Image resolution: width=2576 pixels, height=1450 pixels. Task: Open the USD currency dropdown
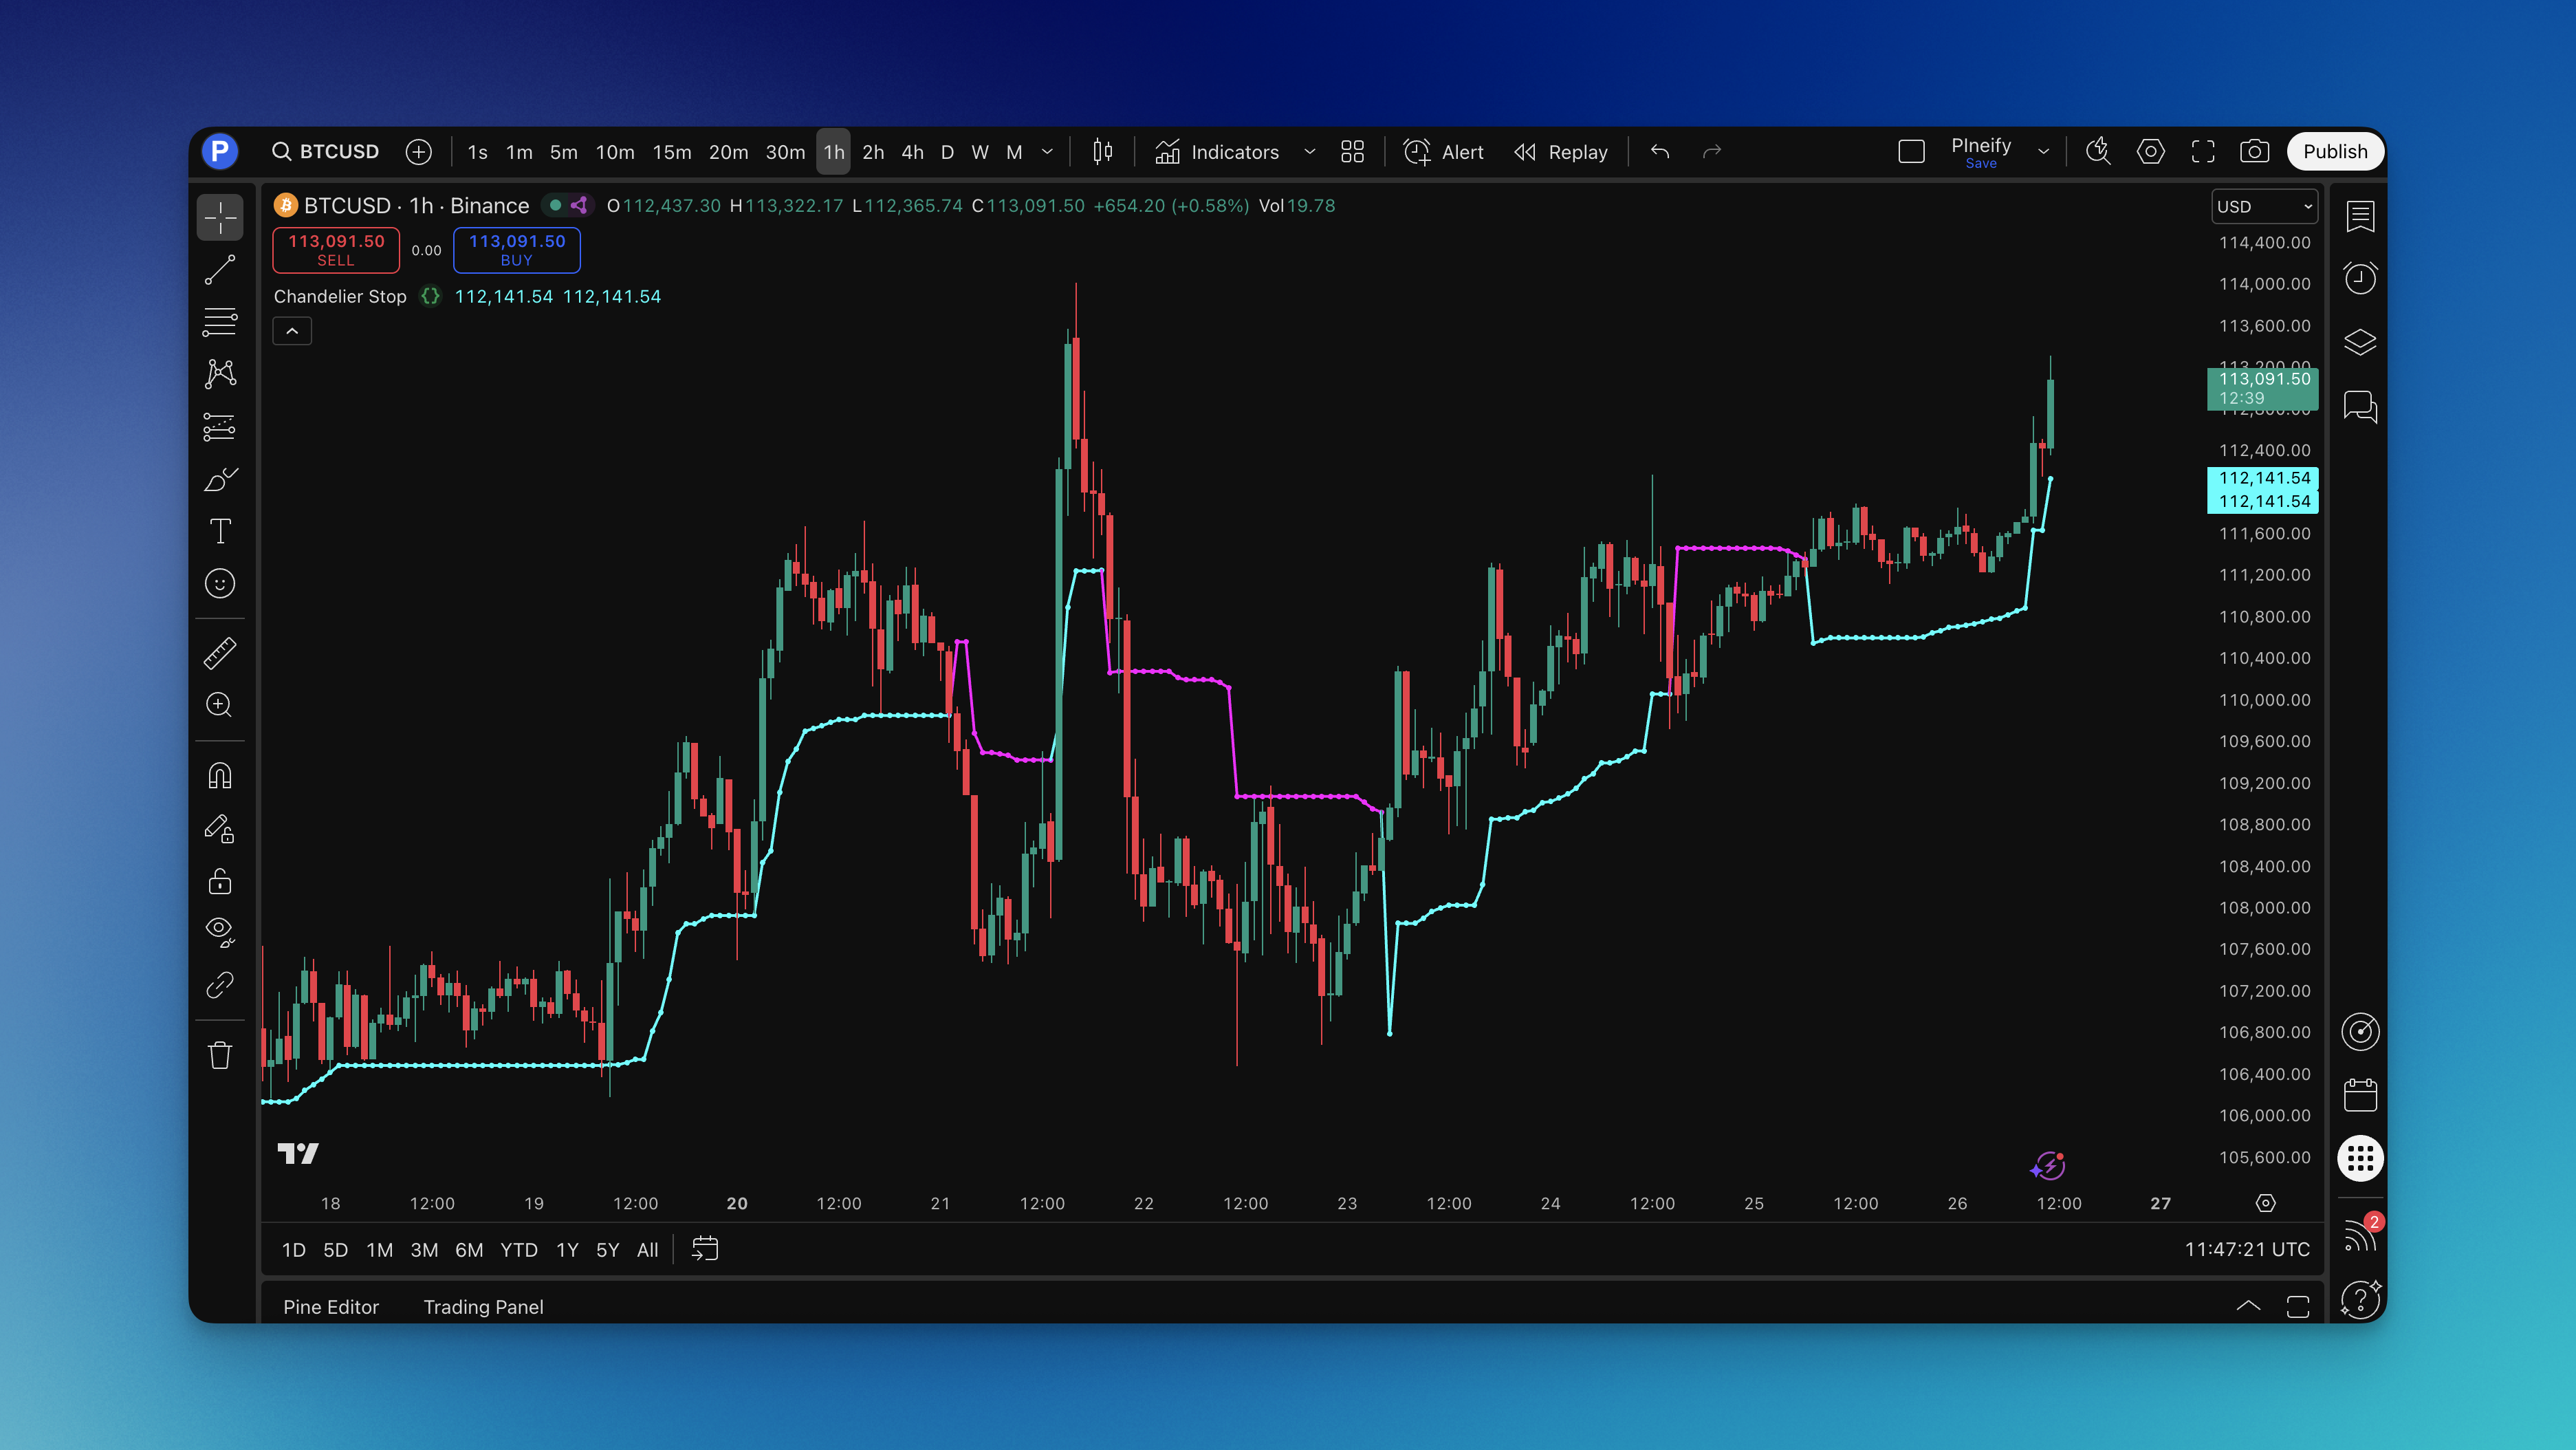tap(2264, 206)
